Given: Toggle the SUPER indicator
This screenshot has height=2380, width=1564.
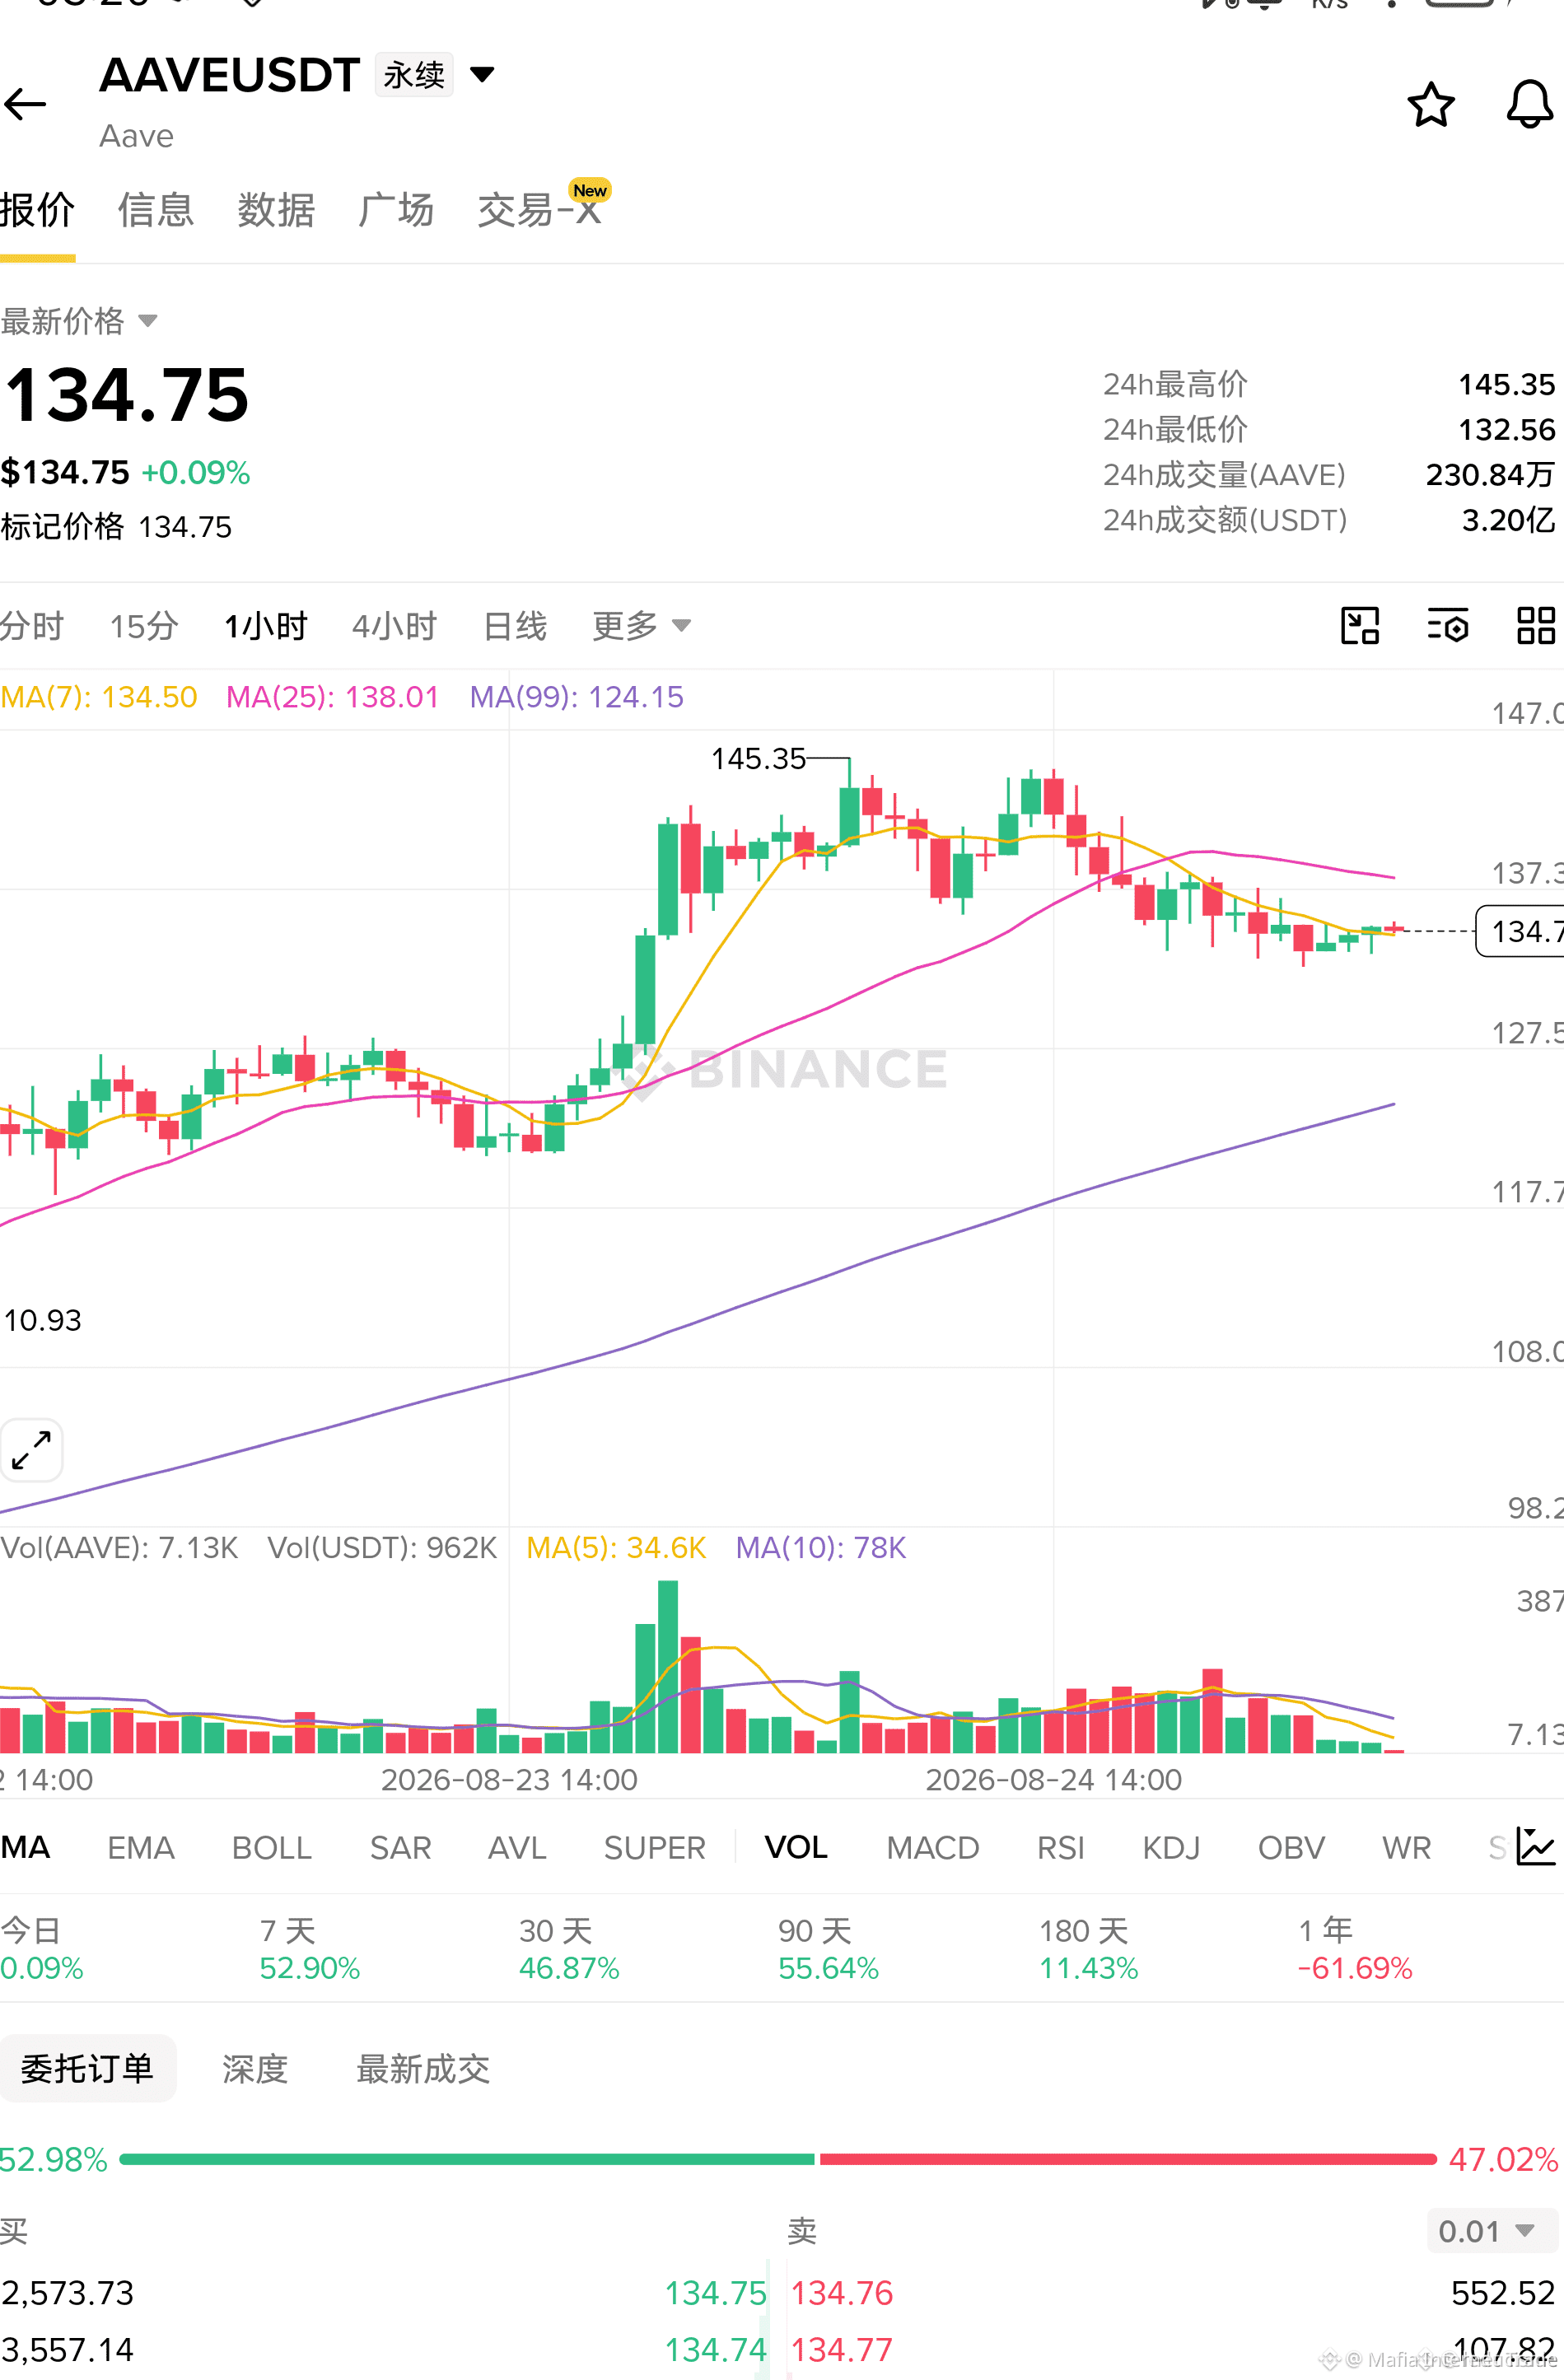Looking at the screenshot, I should pyautogui.click(x=655, y=1847).
